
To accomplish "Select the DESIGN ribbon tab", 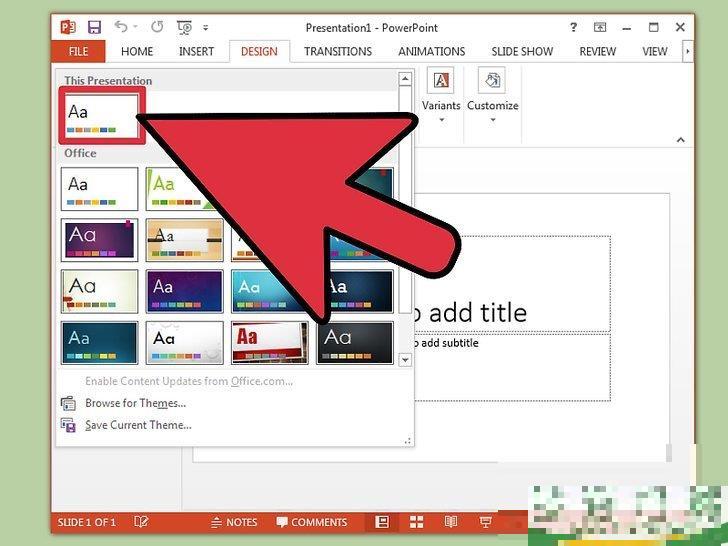I will point(259,51).
